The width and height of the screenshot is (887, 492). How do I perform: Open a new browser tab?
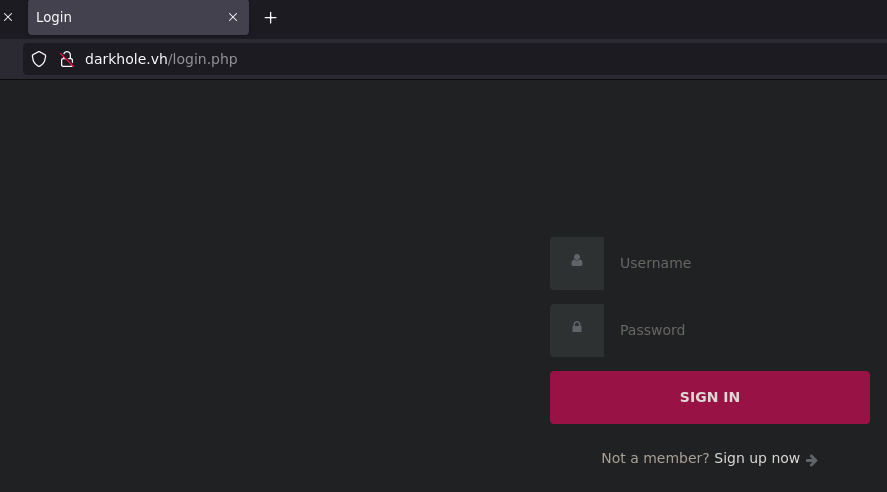tap(270, 17)
